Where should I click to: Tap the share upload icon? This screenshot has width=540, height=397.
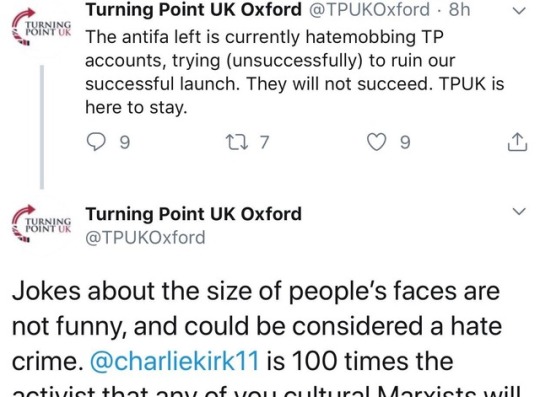pyautogui.click(x=517, y=142)
